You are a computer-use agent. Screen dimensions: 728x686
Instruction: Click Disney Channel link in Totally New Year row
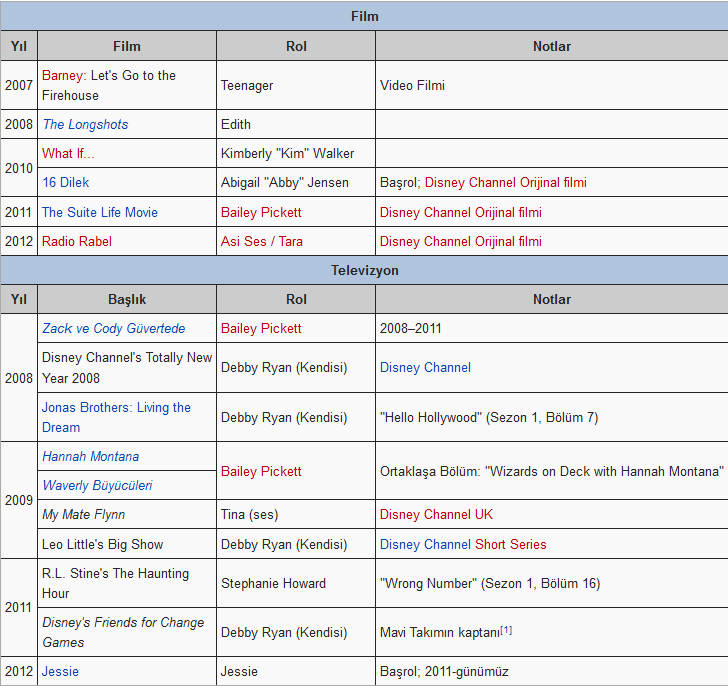425,368
